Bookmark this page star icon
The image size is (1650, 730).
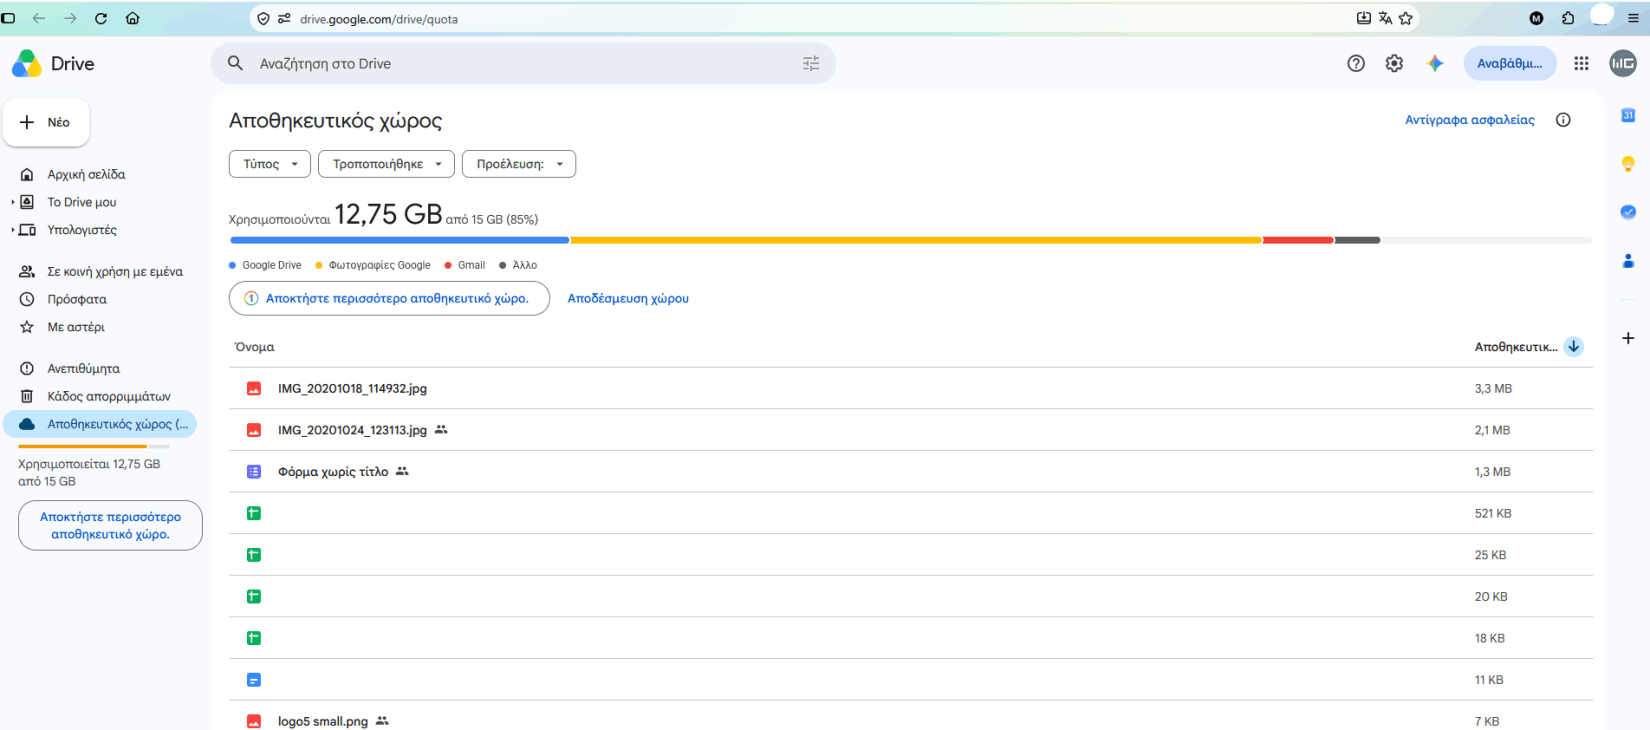[1406, 18]
